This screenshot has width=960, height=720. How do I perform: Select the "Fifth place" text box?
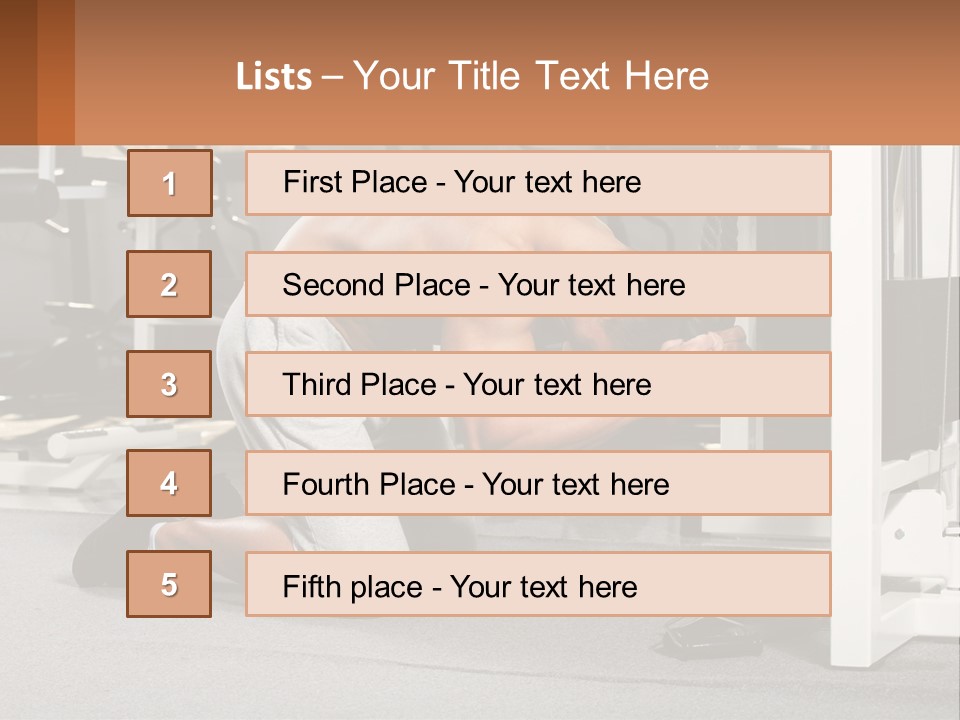[538, 585]
